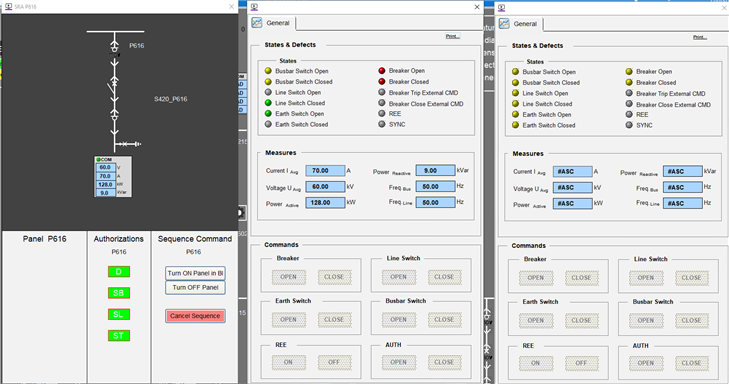Click Print link in right window
Image resolution: width=729 pixels, height=384 pixels.
point(700,37)
